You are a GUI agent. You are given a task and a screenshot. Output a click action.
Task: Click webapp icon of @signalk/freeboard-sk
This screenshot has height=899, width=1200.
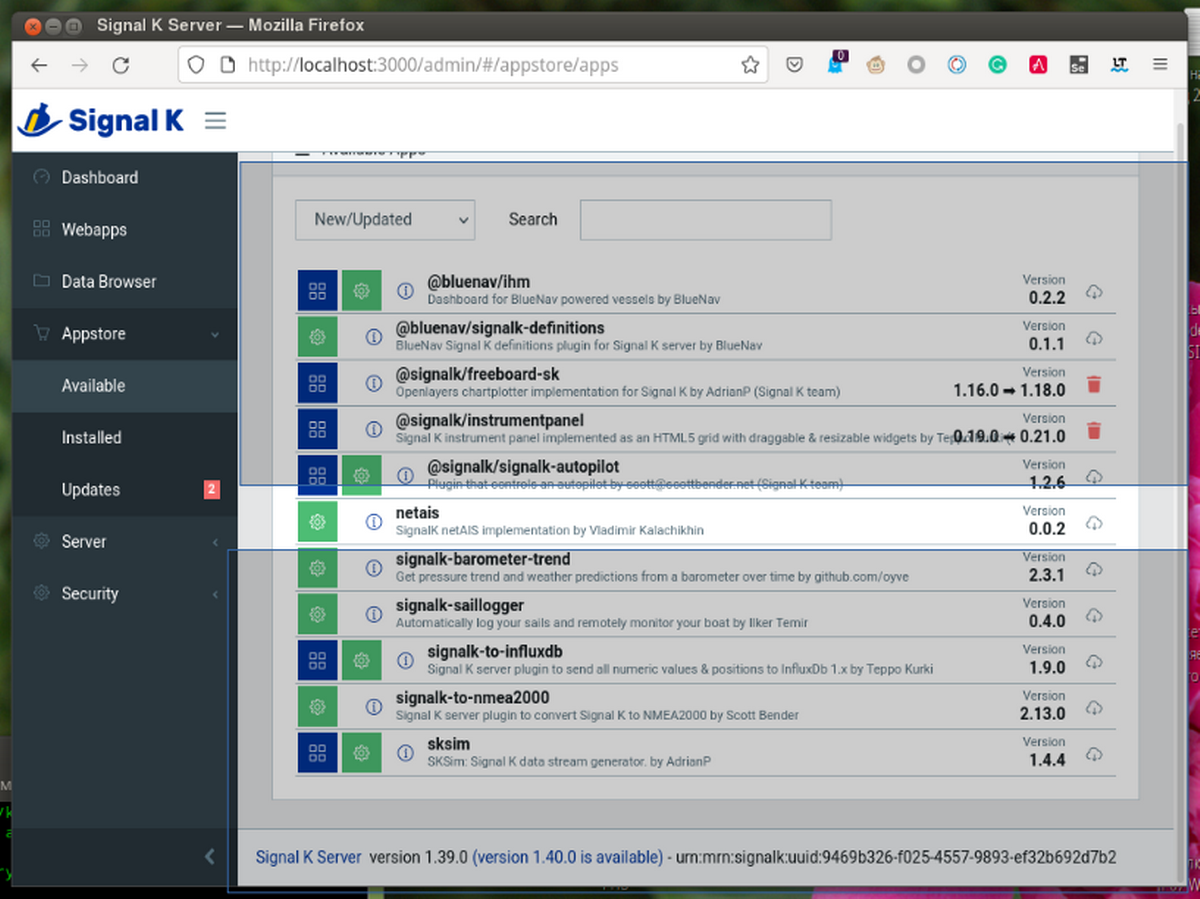tap(317, 383)
